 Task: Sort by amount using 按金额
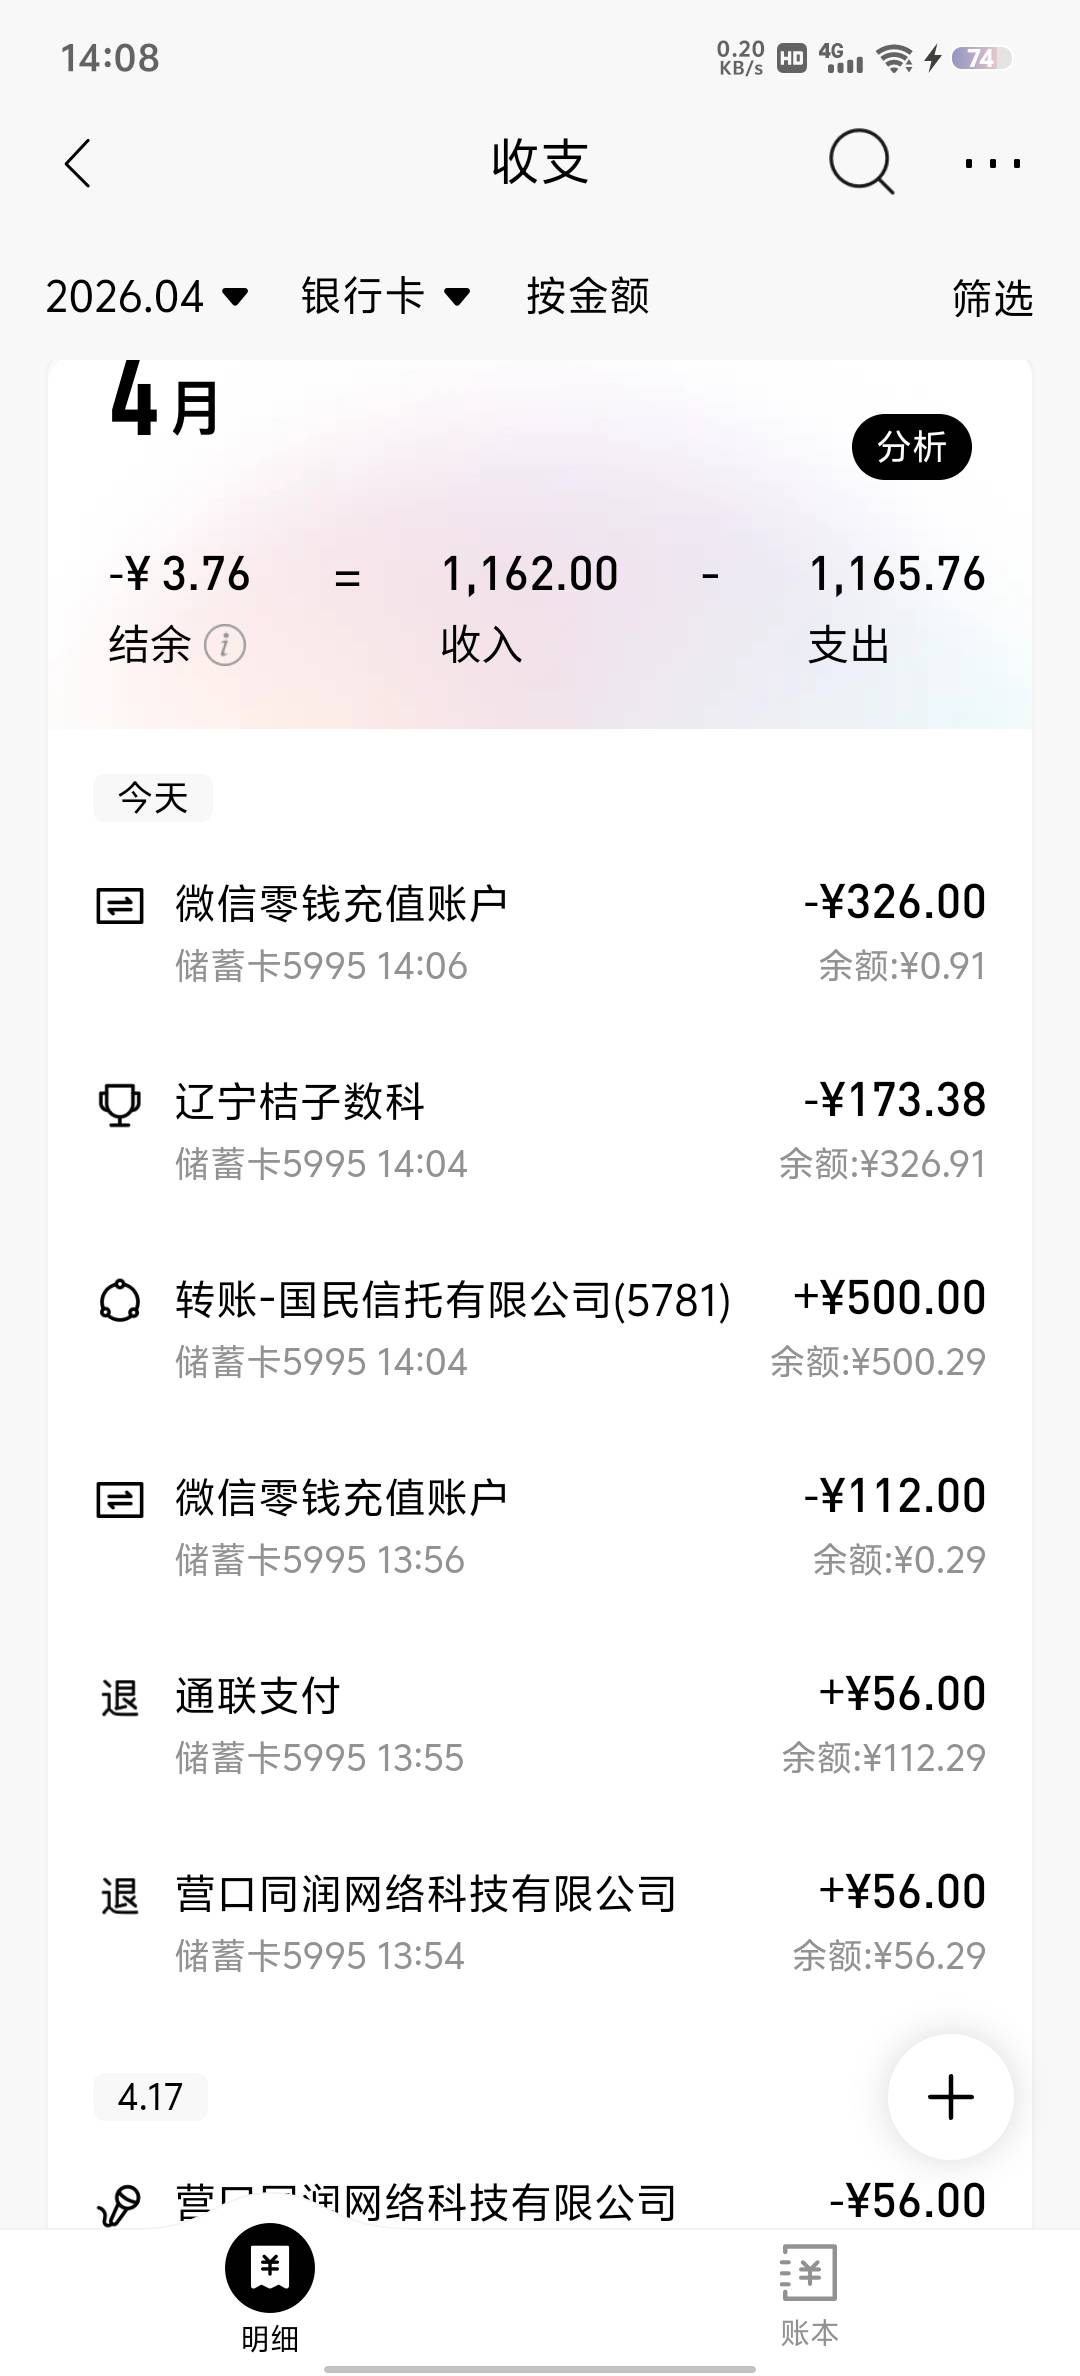coord(588,297)
